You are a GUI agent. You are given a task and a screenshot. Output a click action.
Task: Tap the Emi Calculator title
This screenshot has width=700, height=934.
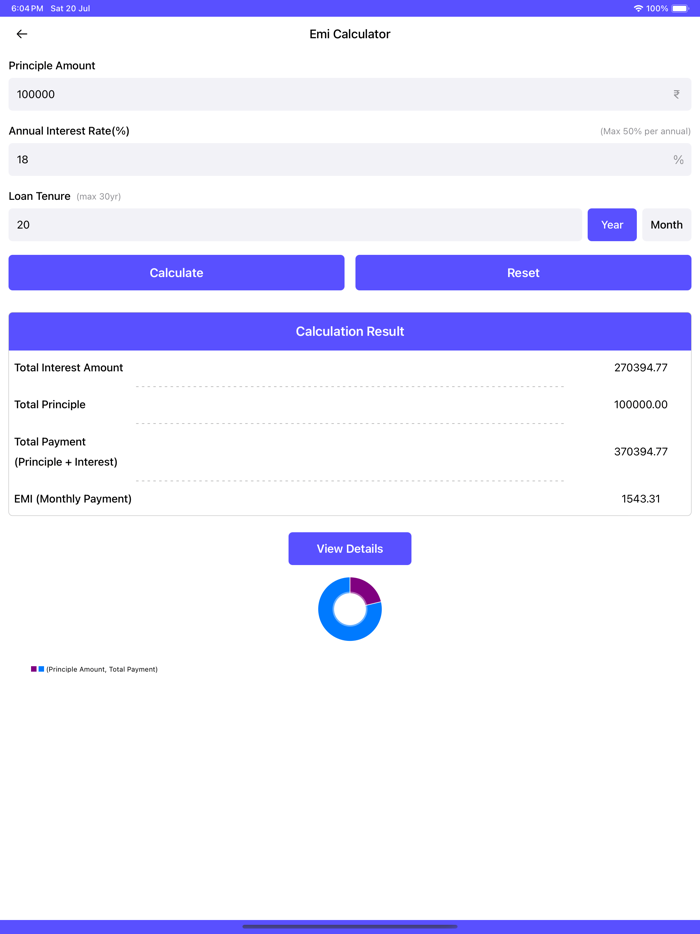349,33
